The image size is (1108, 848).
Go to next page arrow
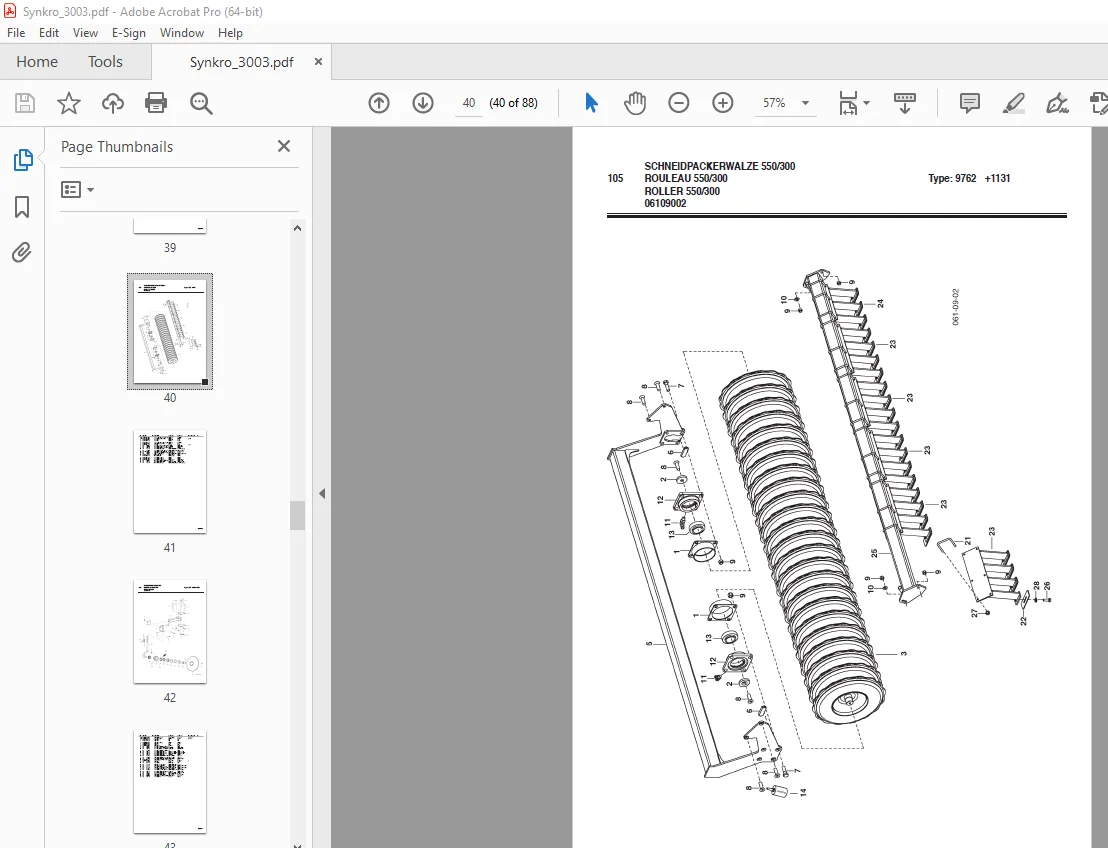(423, 103)
